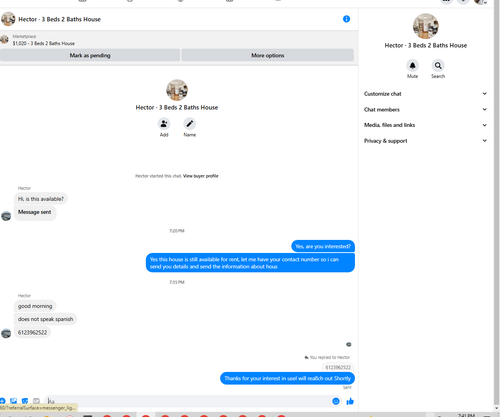Open the emoji picker in the composer

tap(336, 401)
